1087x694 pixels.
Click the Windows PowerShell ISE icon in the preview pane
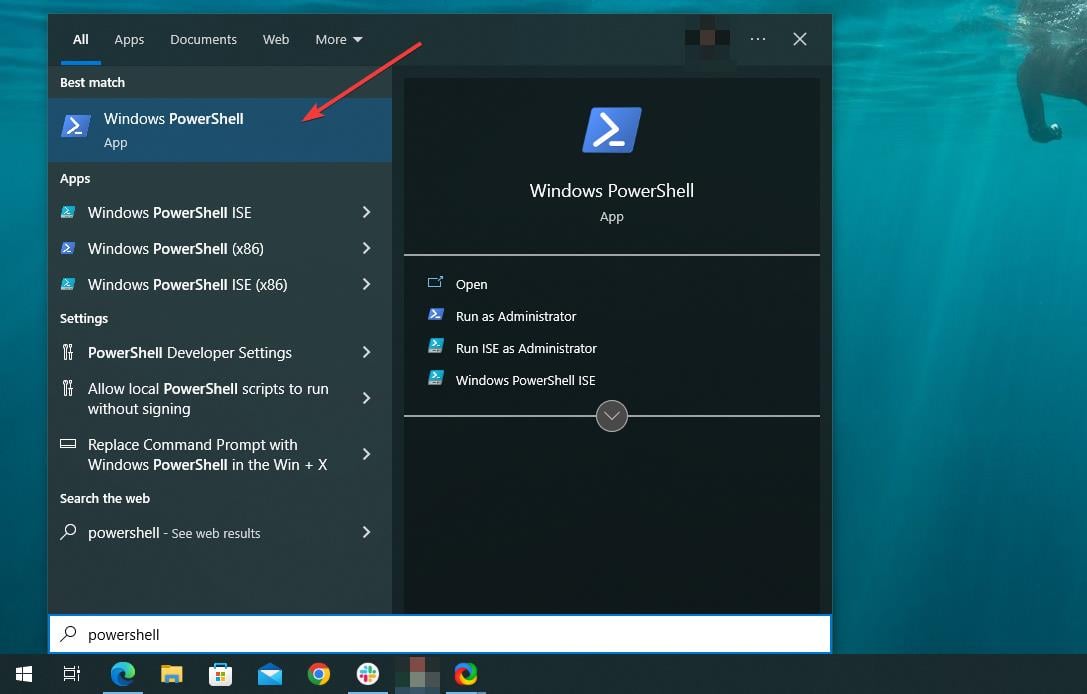coord(435,378)
